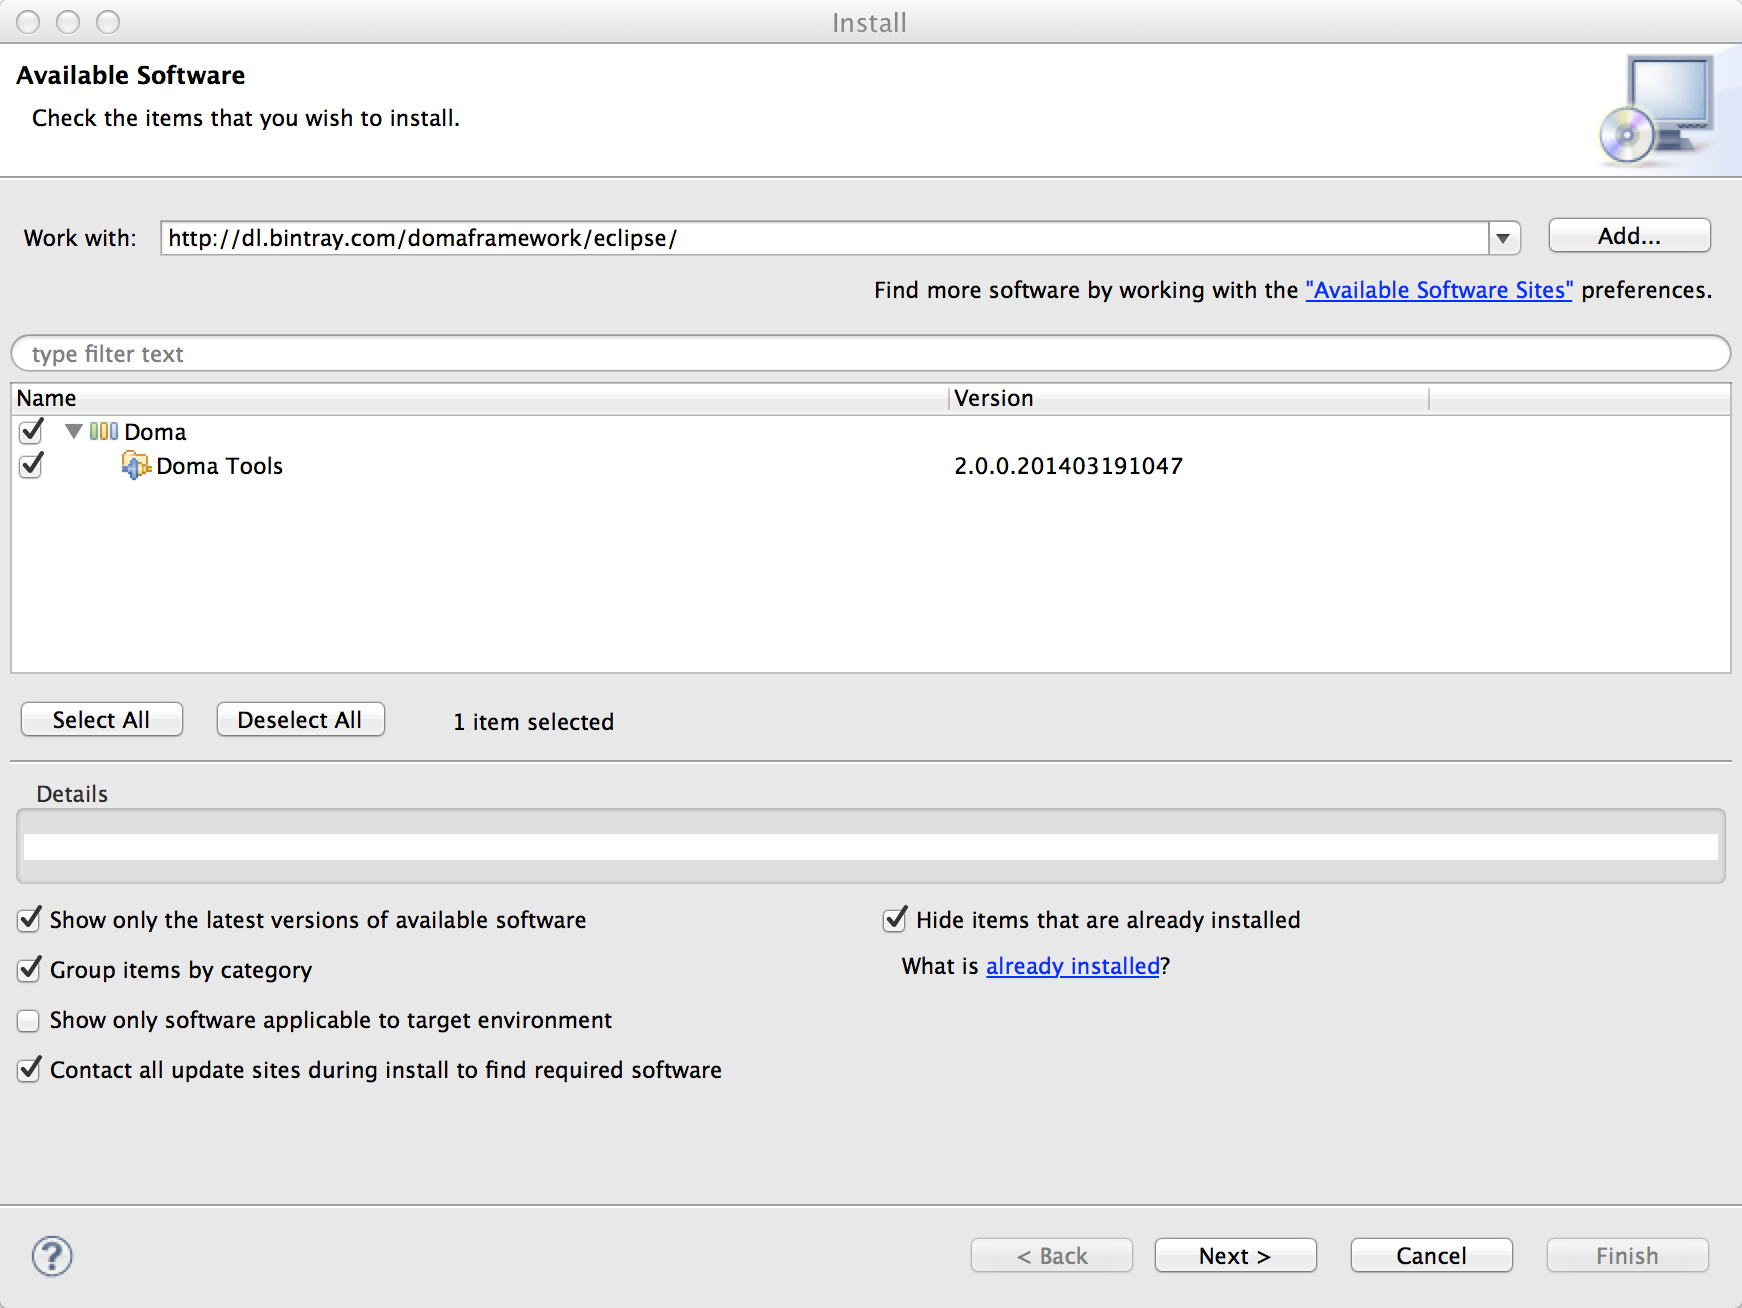Click the red close window button
Viewport: 1742px width, 1308px height.
[x=28, y=22]
